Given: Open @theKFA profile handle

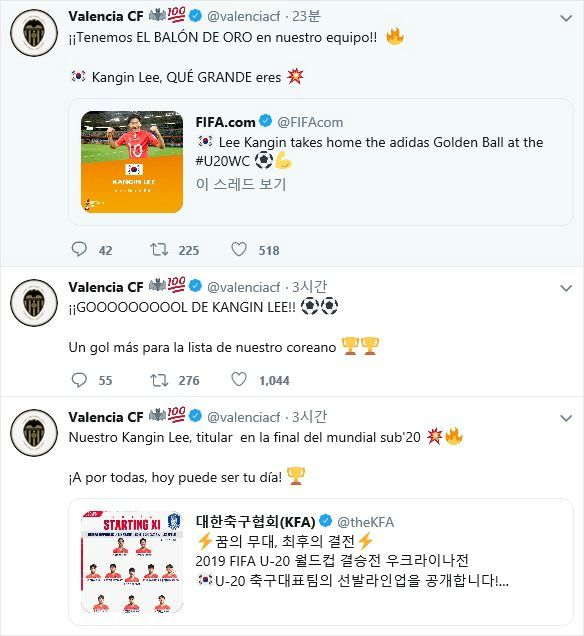Looking at the screenshot, I should 365,522.
